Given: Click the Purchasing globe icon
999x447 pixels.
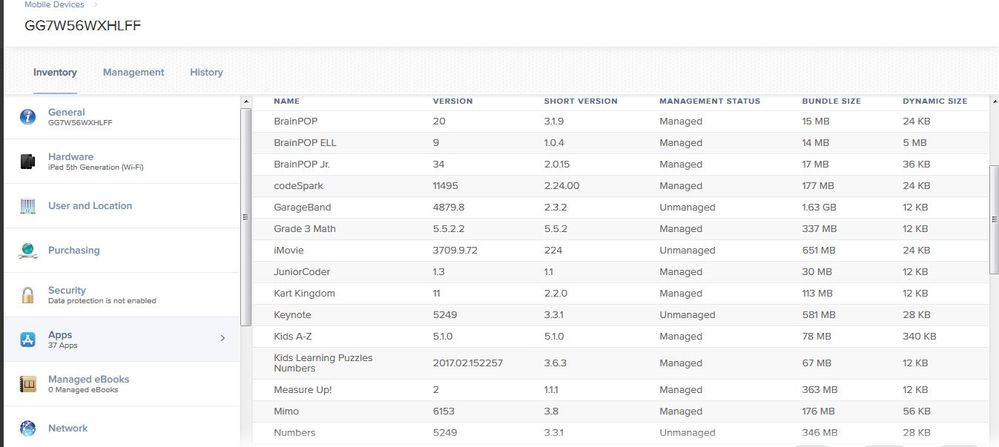Looking at the screenshot, I should [x=27, y=250].
